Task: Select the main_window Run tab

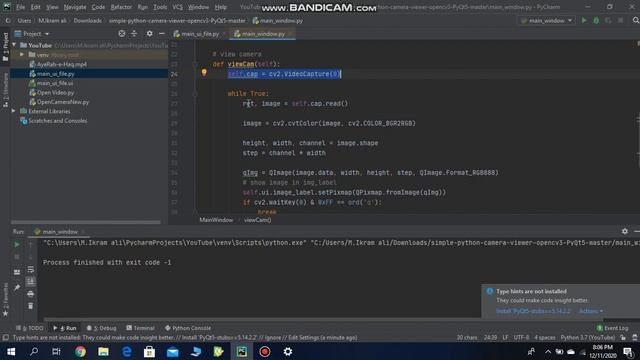Action: 59,231
